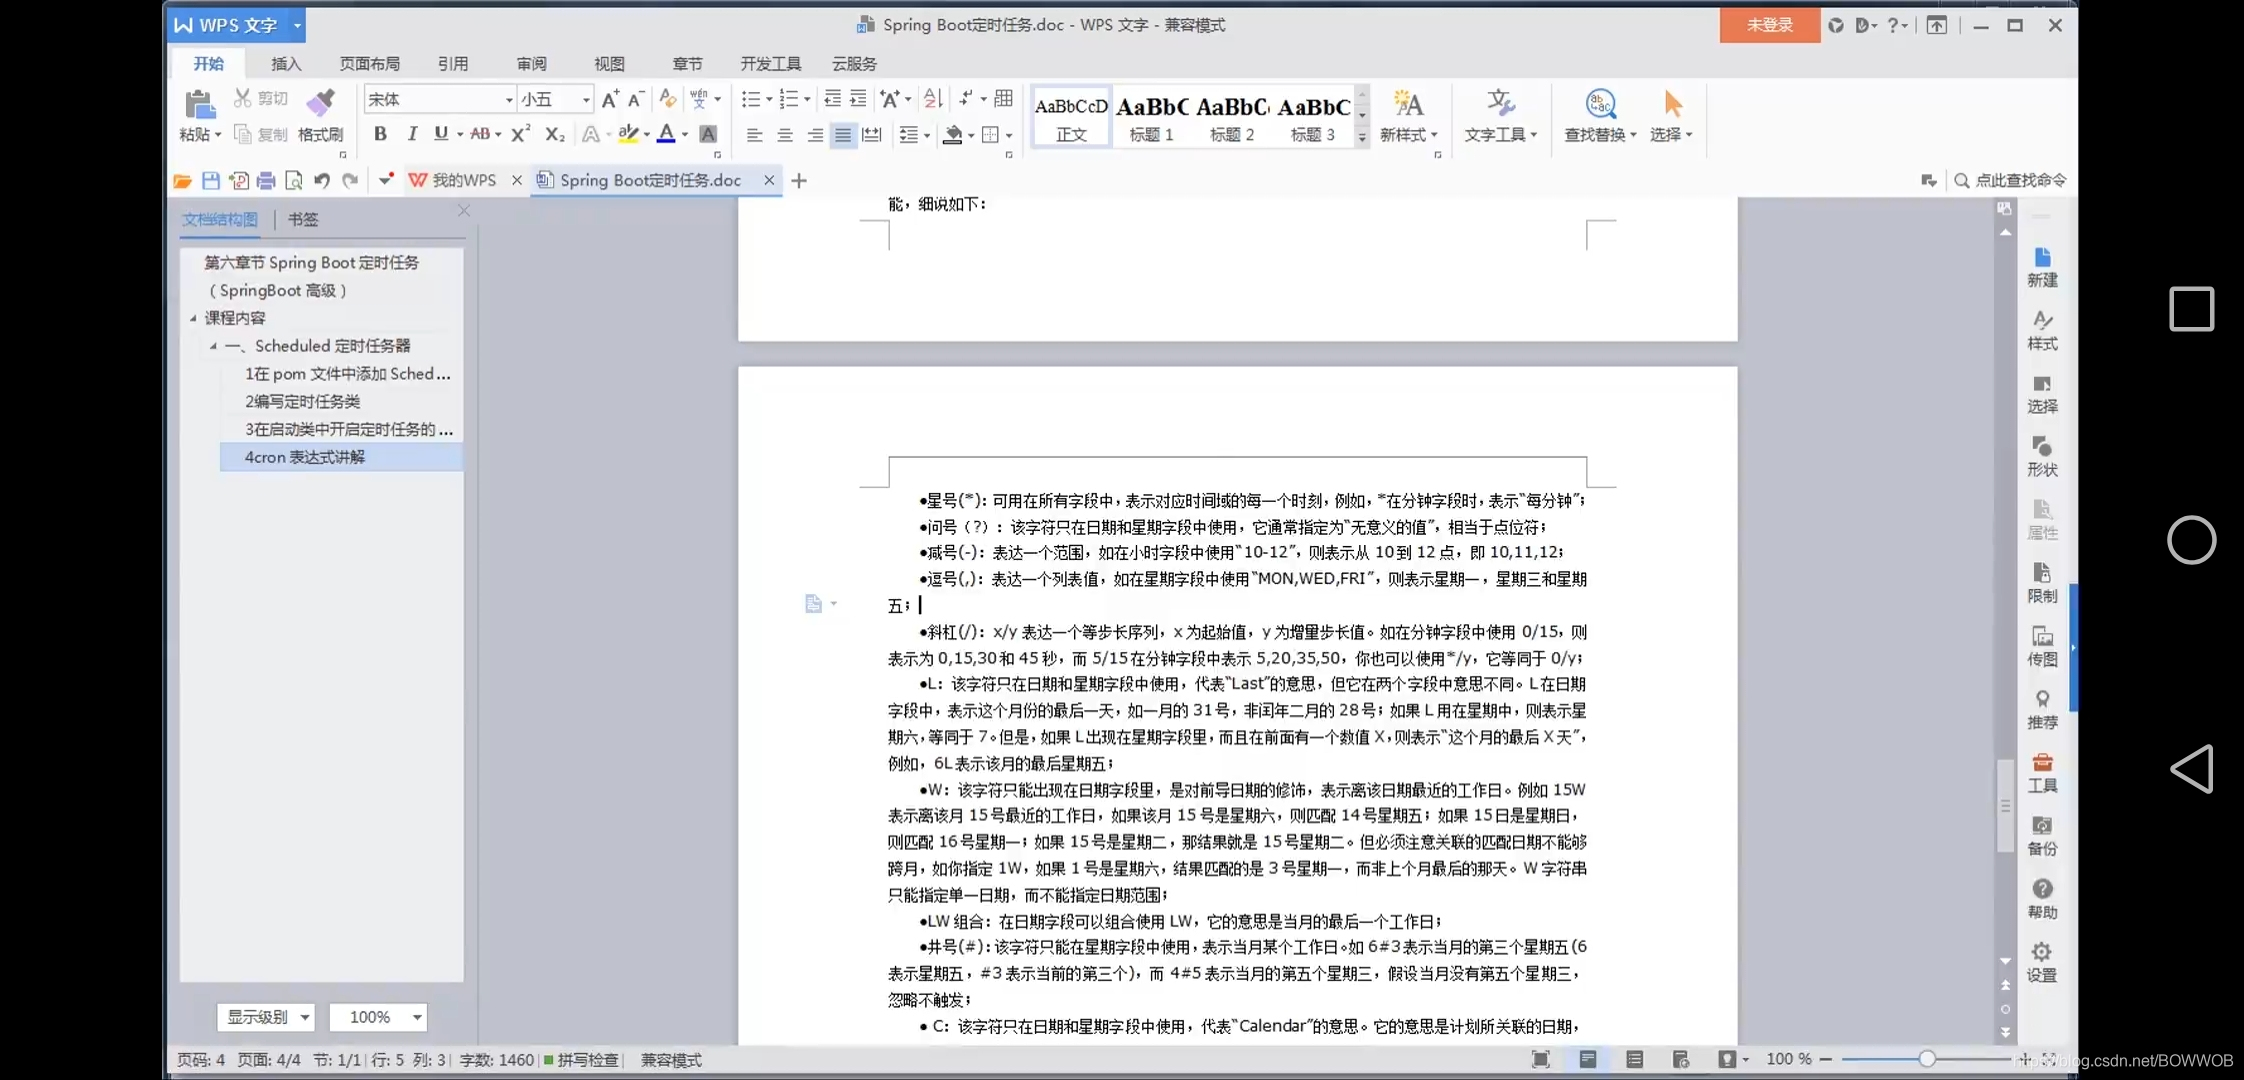Screen dimensions: 2244x1080
Task: Toggle 拼写检查 spell check in status bar
Action: (581, 1060)
